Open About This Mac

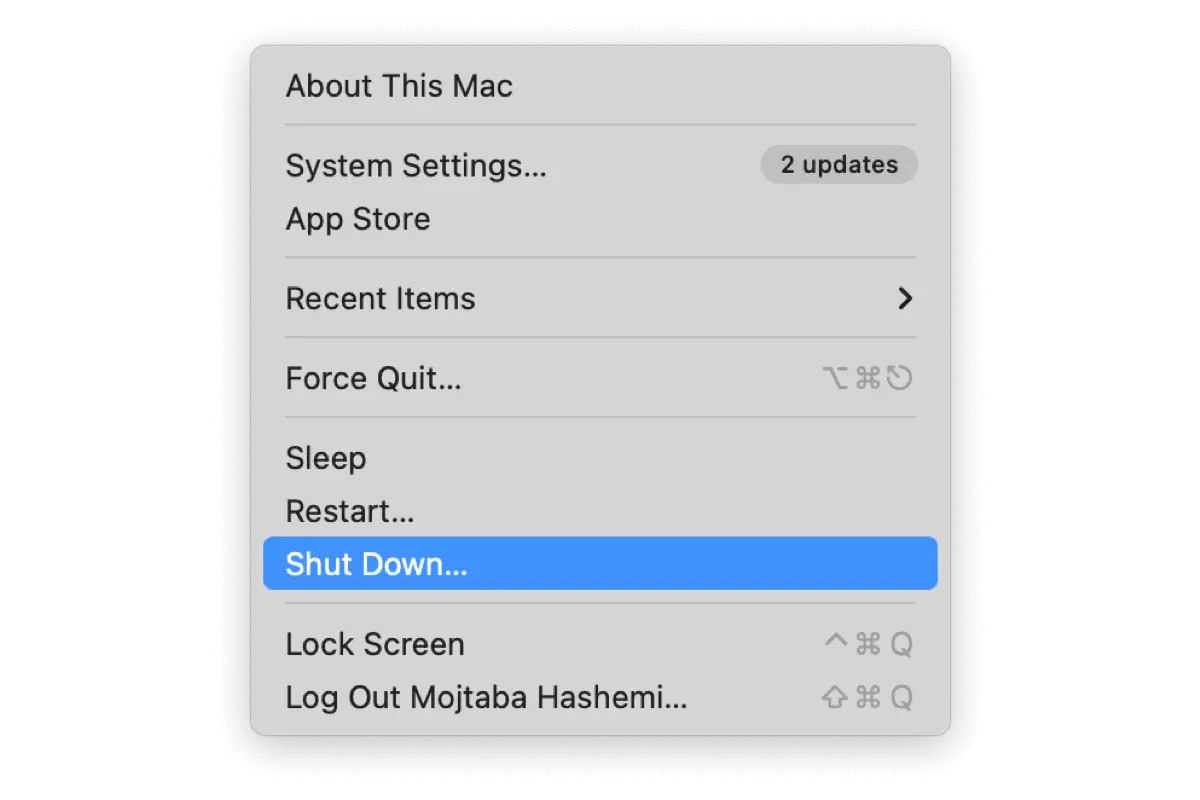coord(399,86)
